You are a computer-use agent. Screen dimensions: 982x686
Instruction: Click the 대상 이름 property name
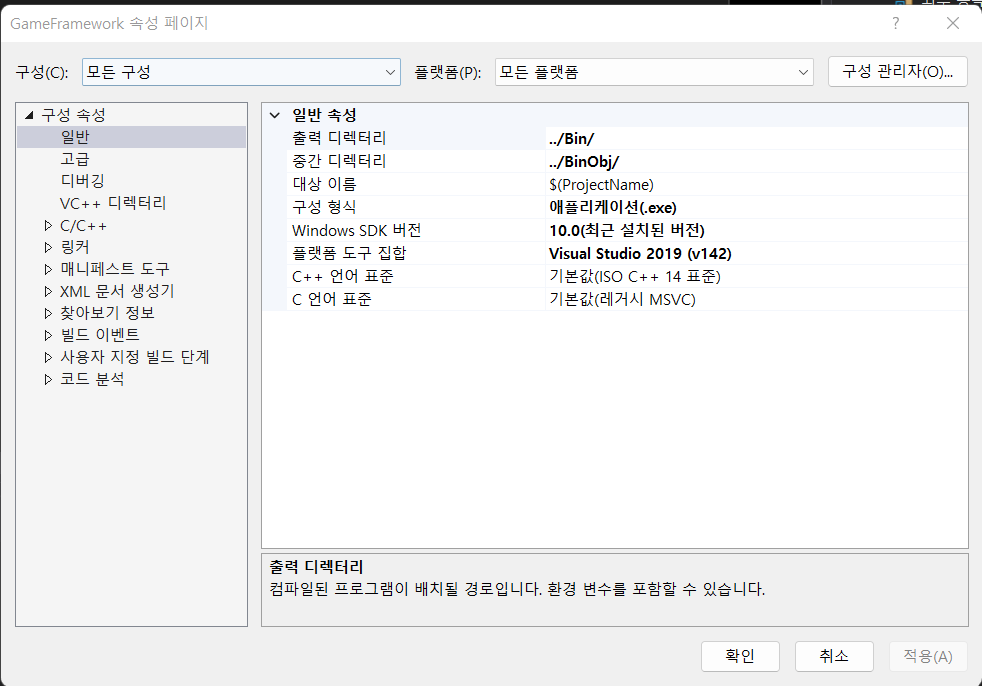(324, 184)
